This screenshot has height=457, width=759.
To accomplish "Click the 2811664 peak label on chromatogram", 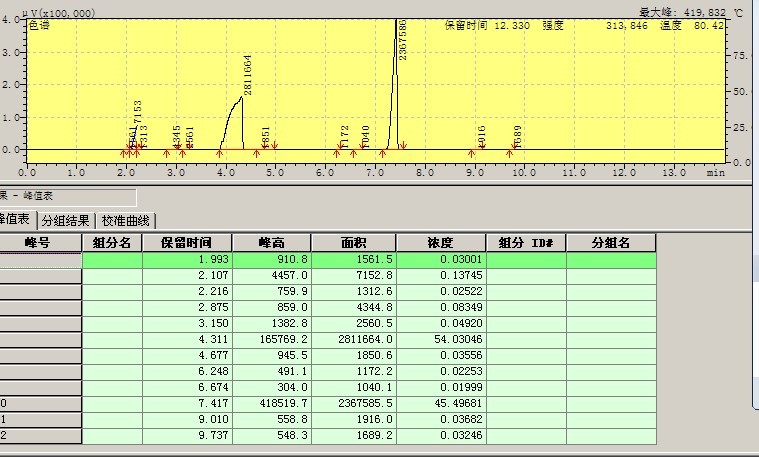I will tap(247, 75).
